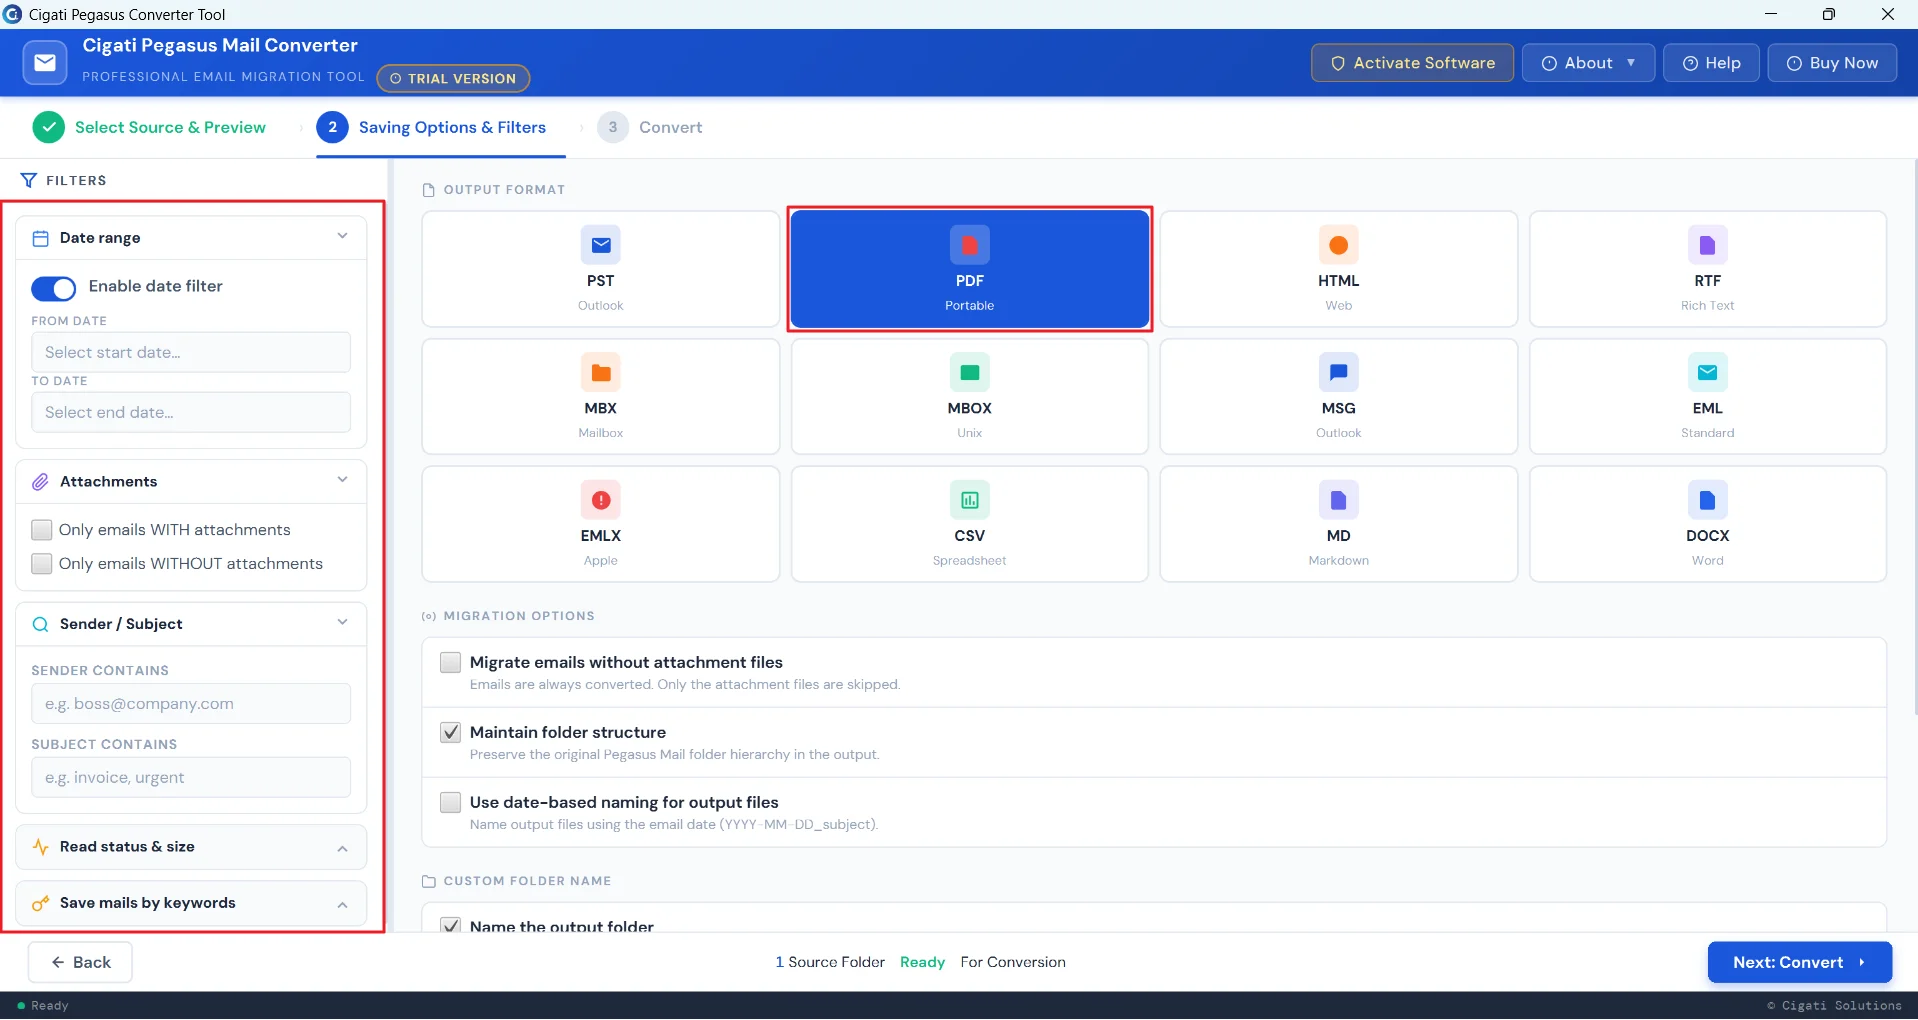Pick the MD Markdown format icon
Image resolution: width=1918 pixels, height=1020 pixels.
tap(1339, 500)
